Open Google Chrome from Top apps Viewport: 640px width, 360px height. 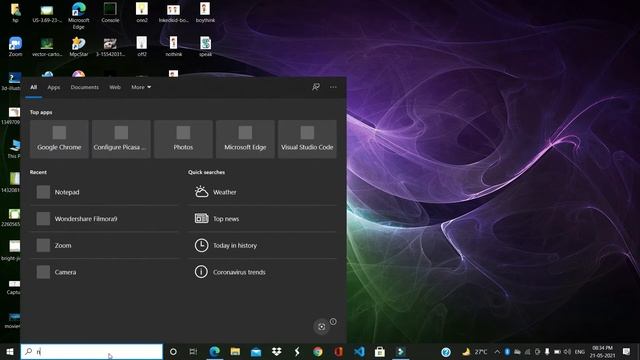pos(59,139)
